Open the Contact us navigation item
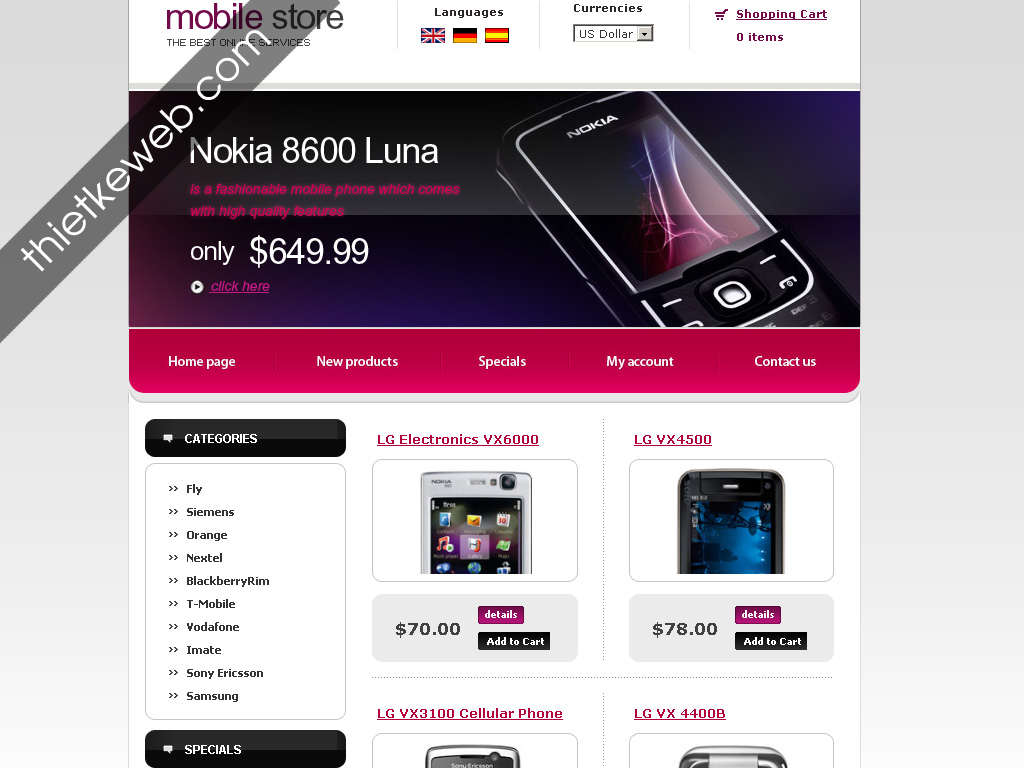 (785, 361)
